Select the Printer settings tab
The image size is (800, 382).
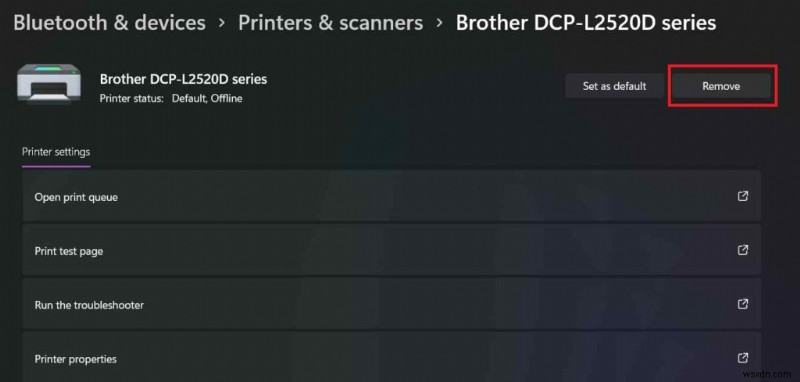point(56,152)
